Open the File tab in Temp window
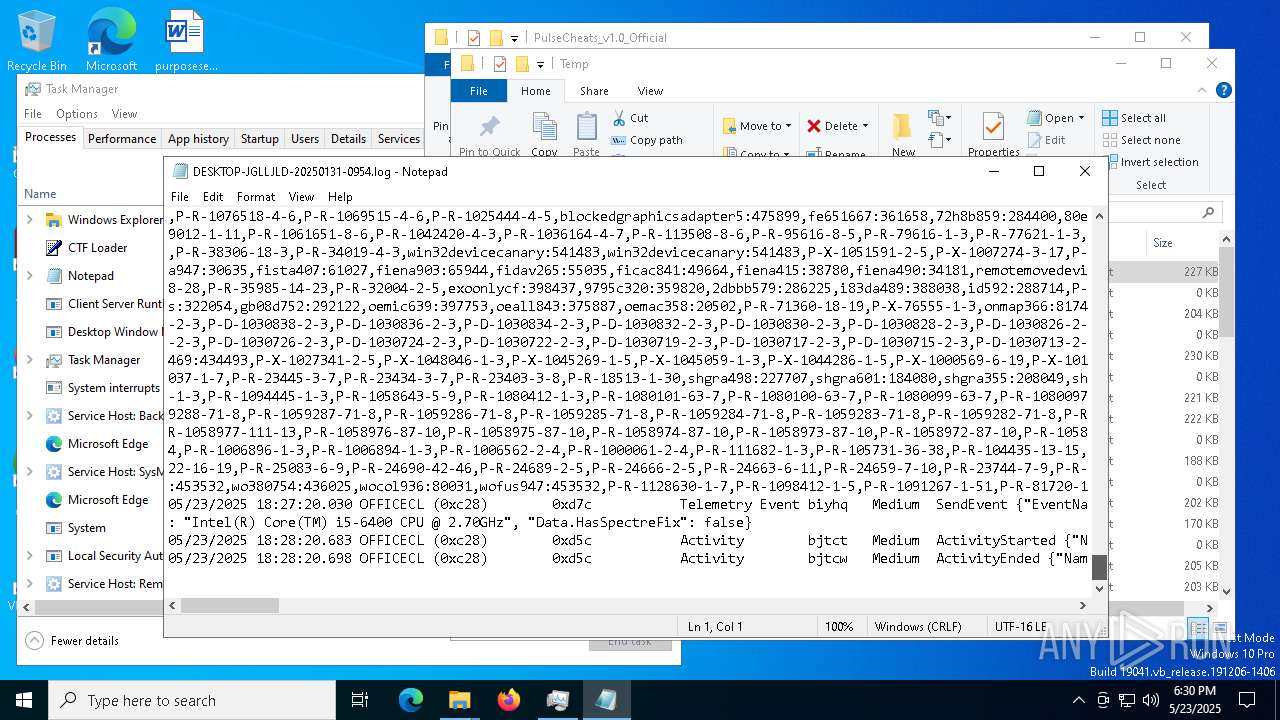The height and width of the screenshot is (720, 1280). (479, 91)
